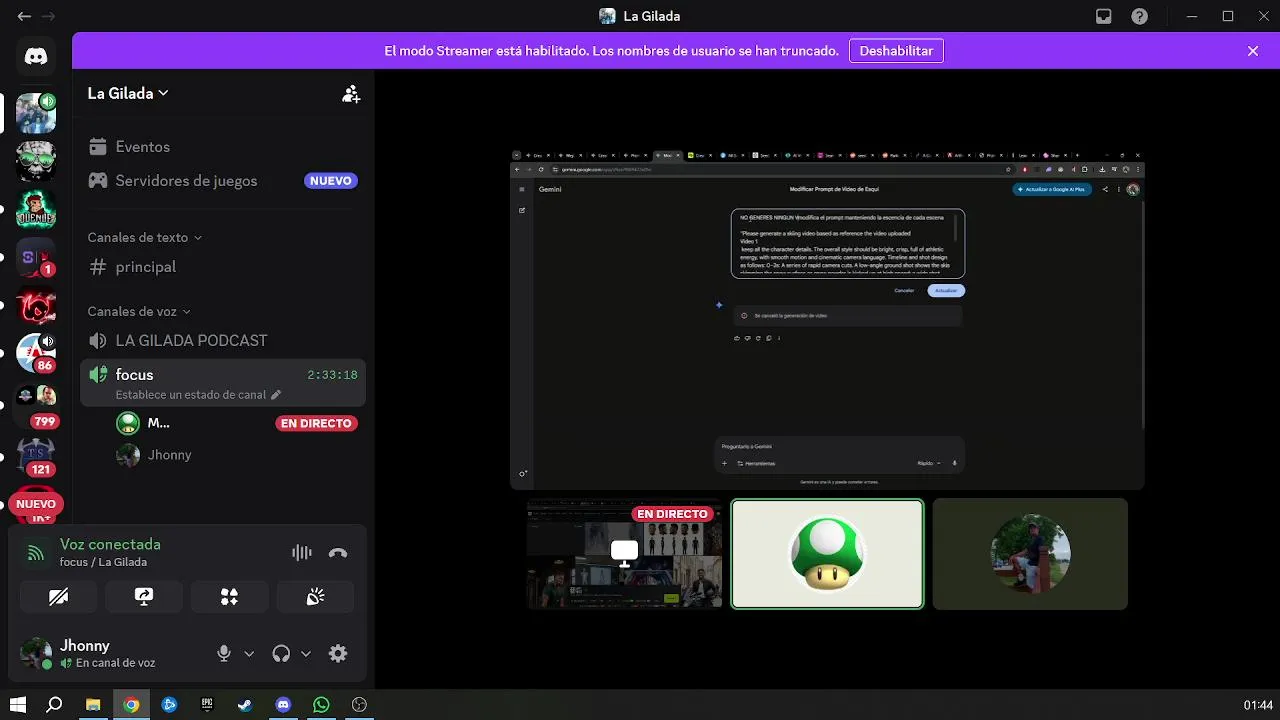Screen dimensions: 1280x720
Task: Open Jhonny's user profile panel
Action: tap(110, 653)
